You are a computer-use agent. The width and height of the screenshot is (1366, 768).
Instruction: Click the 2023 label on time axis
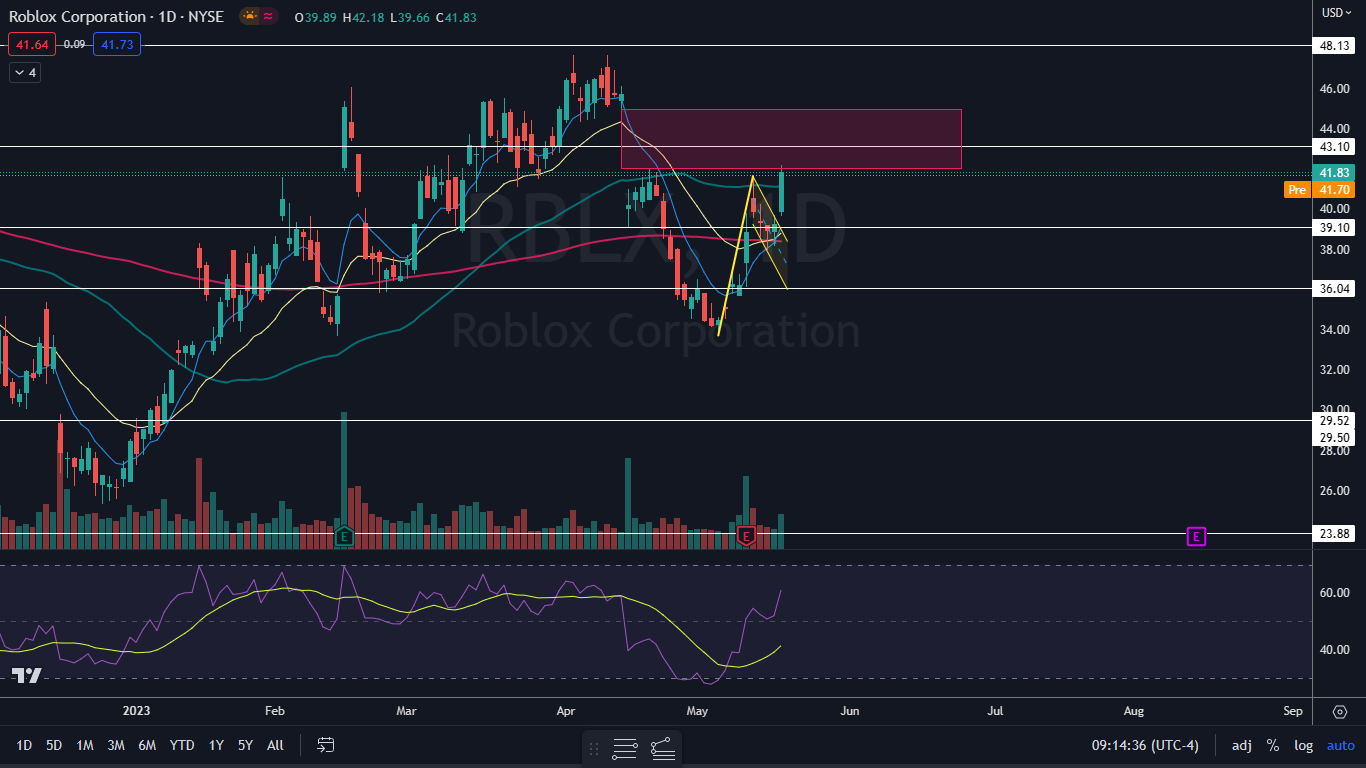point(135,711)
